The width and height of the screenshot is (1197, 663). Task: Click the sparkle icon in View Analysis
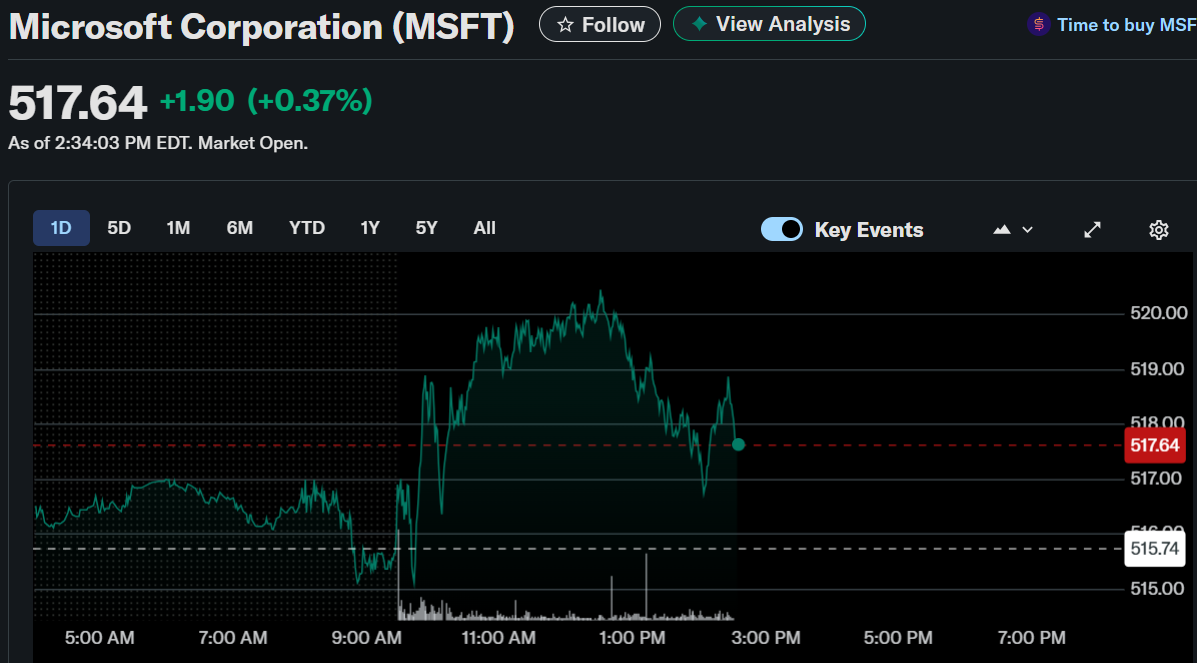point(700,24)
